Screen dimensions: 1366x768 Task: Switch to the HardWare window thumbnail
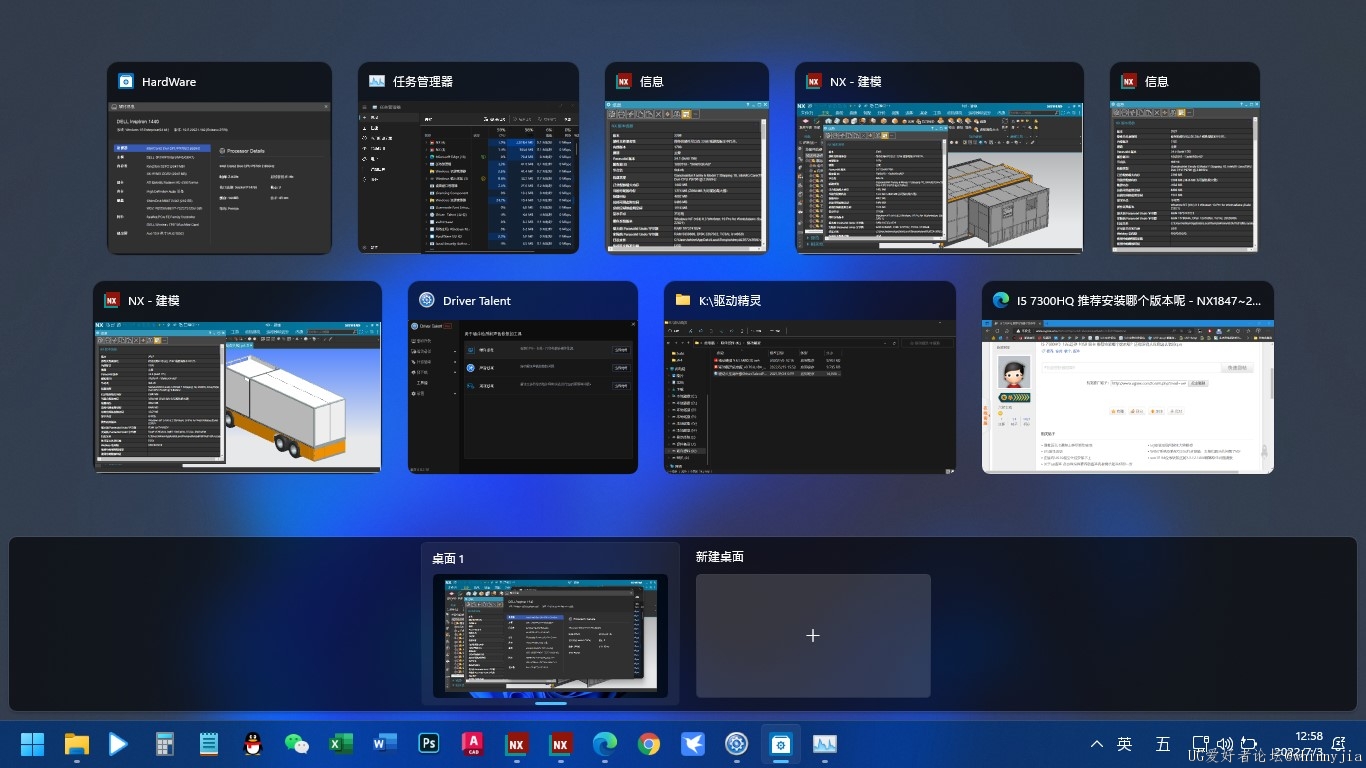tap(219, 158)
